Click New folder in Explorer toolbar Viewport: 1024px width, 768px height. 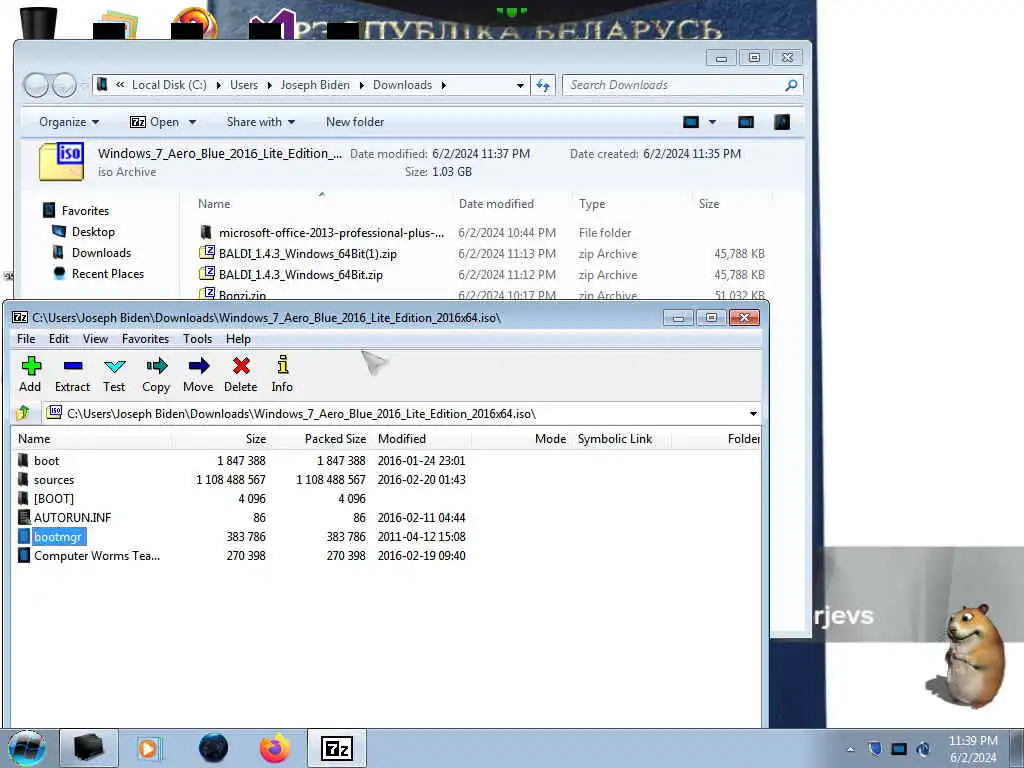pos(355,121)
